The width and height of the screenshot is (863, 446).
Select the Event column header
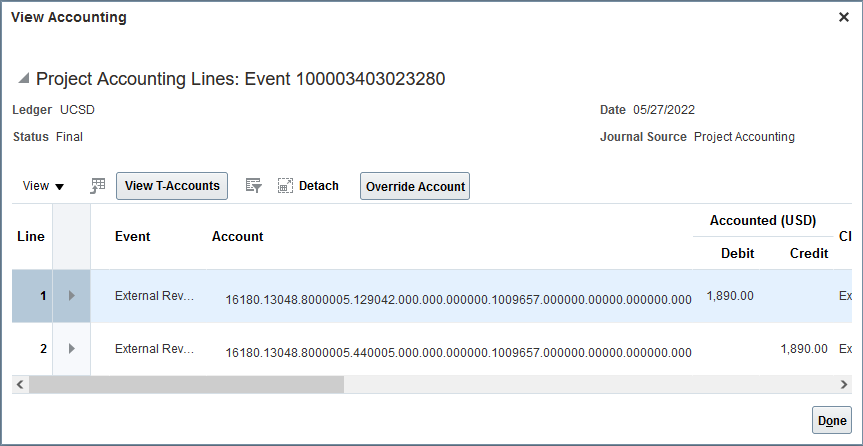click(133, 237)
